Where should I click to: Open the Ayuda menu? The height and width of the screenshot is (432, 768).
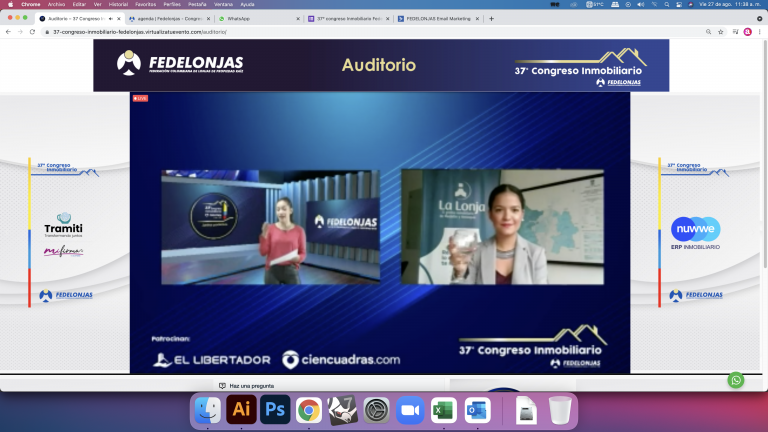[247, 4]
